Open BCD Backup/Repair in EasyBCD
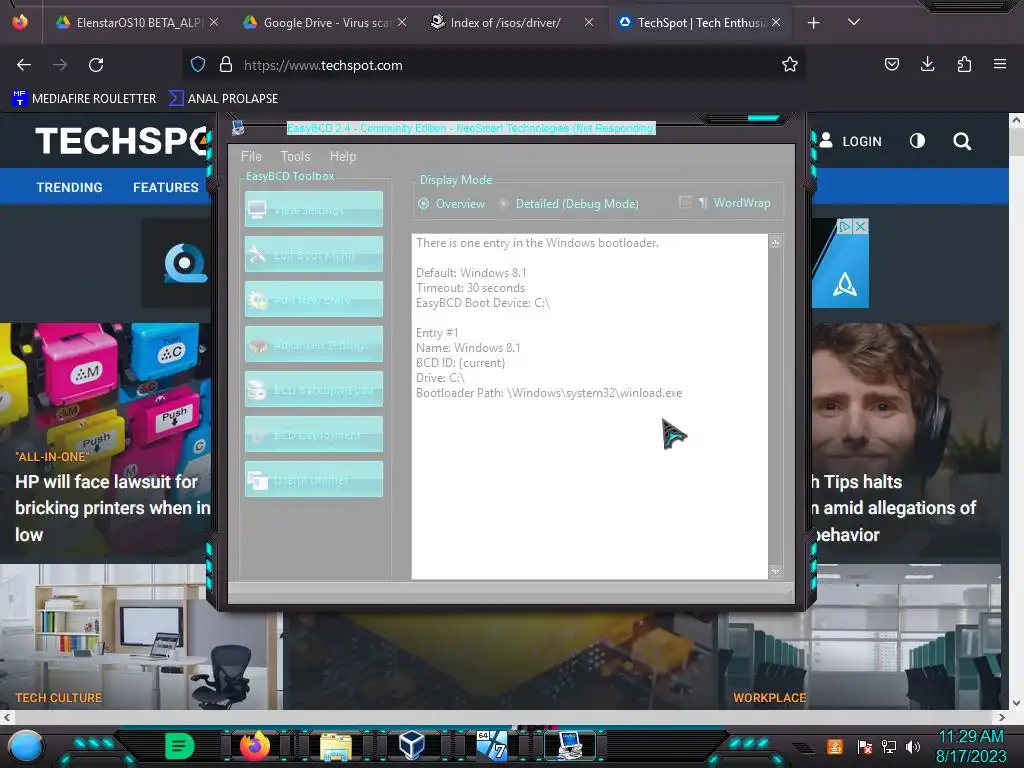 313,389
